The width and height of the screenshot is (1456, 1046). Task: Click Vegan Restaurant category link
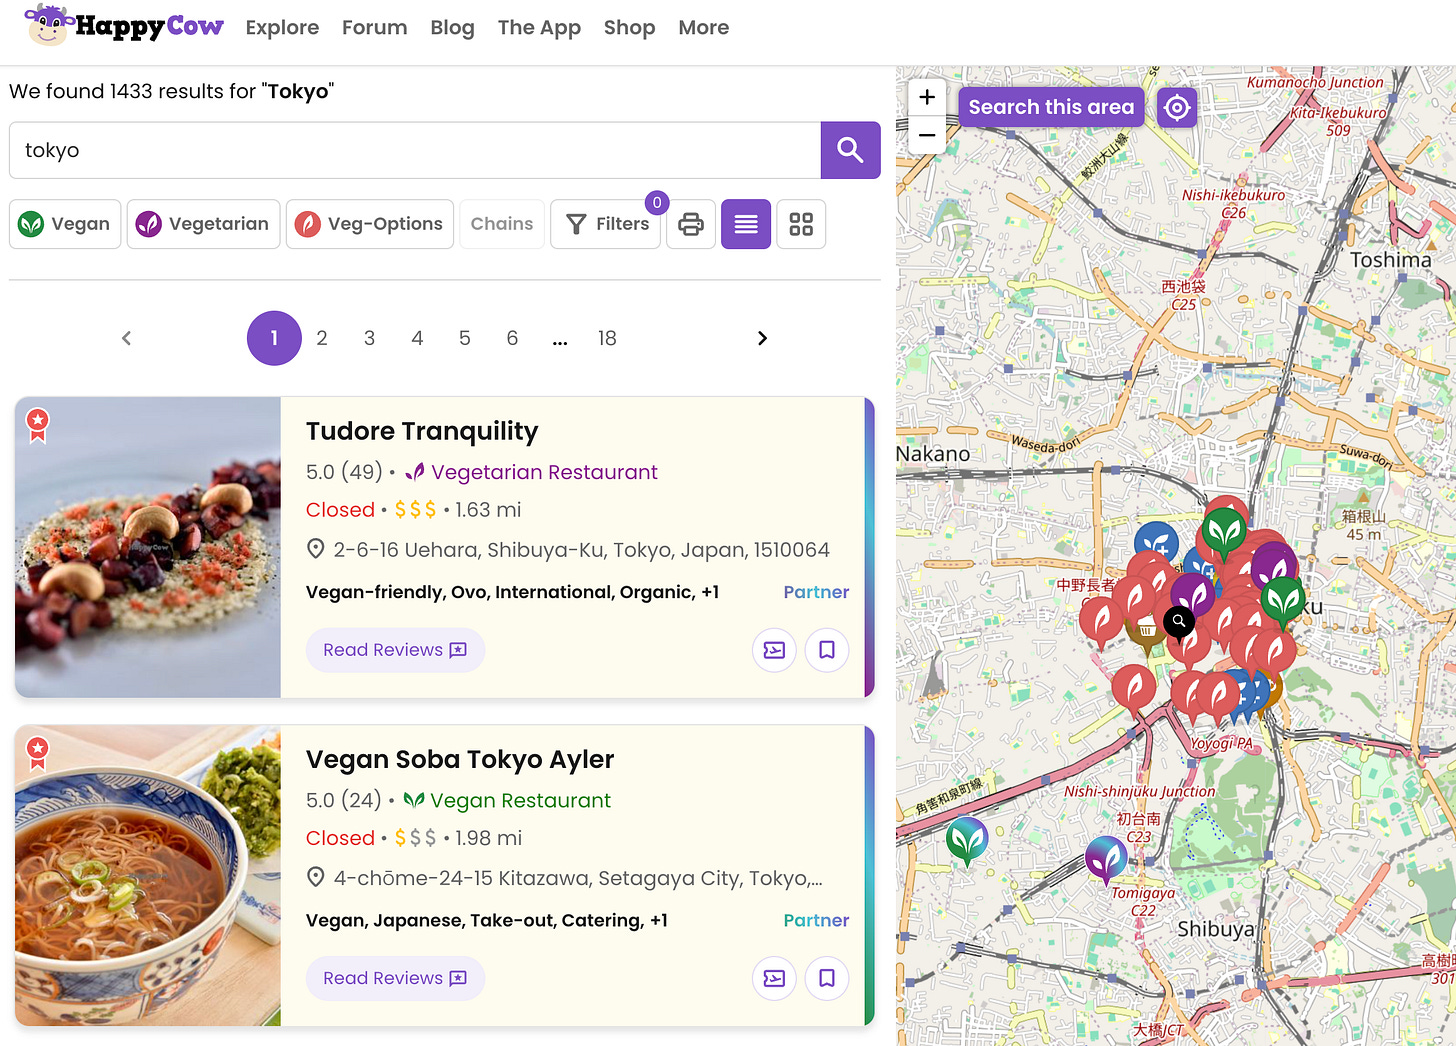pyautogui.click(x=520, y=800)
